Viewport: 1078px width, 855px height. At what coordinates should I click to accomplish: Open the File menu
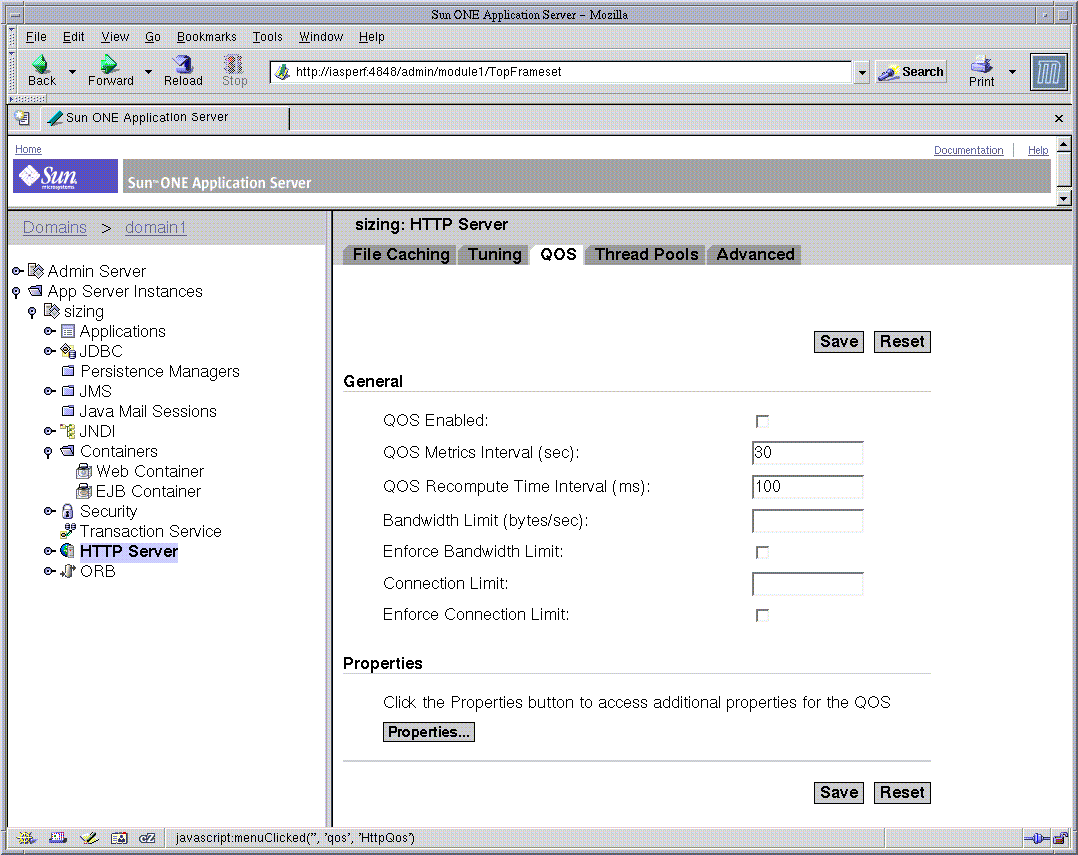coord(36,36)
